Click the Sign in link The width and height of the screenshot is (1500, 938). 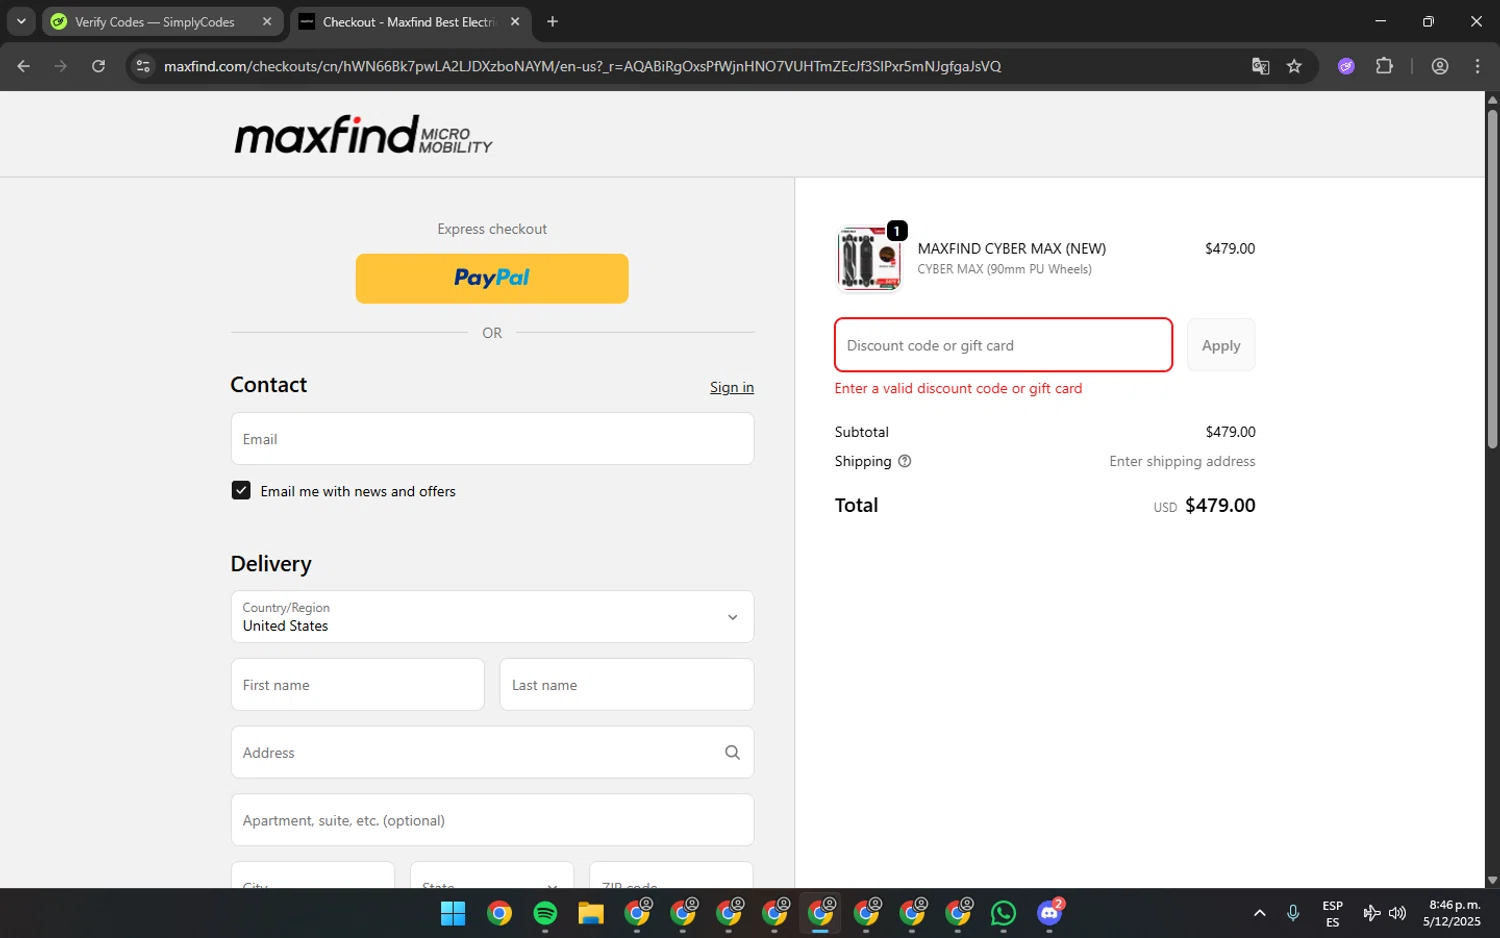tap(732, 387)
